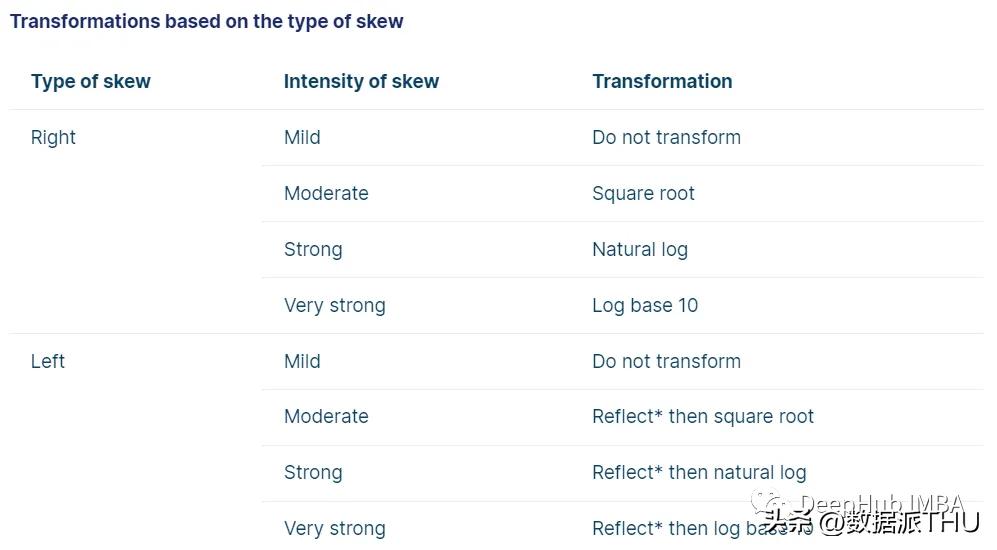
Task: Click "Mild" in the Left skew section
Action: coord(302,361)
